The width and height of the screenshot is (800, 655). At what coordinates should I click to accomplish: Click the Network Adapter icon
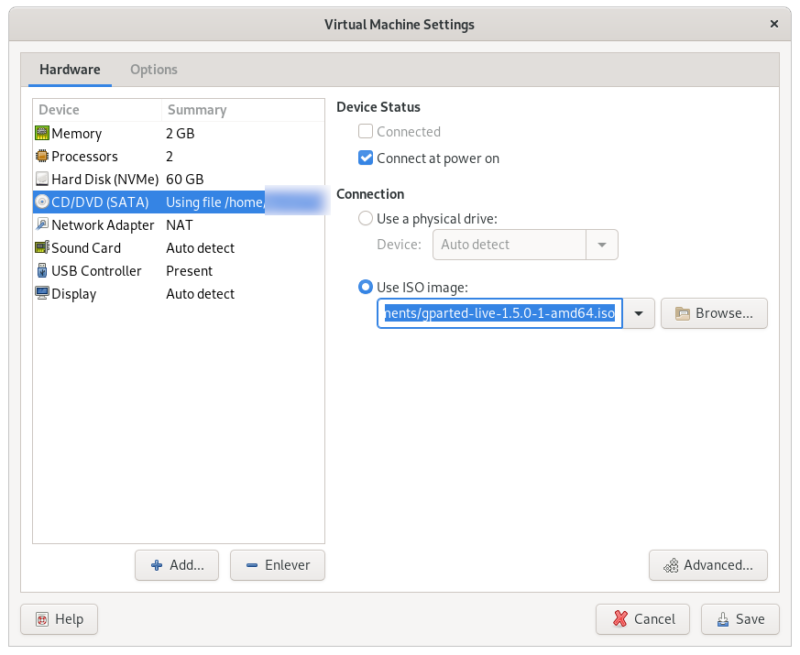click(42, 224)
